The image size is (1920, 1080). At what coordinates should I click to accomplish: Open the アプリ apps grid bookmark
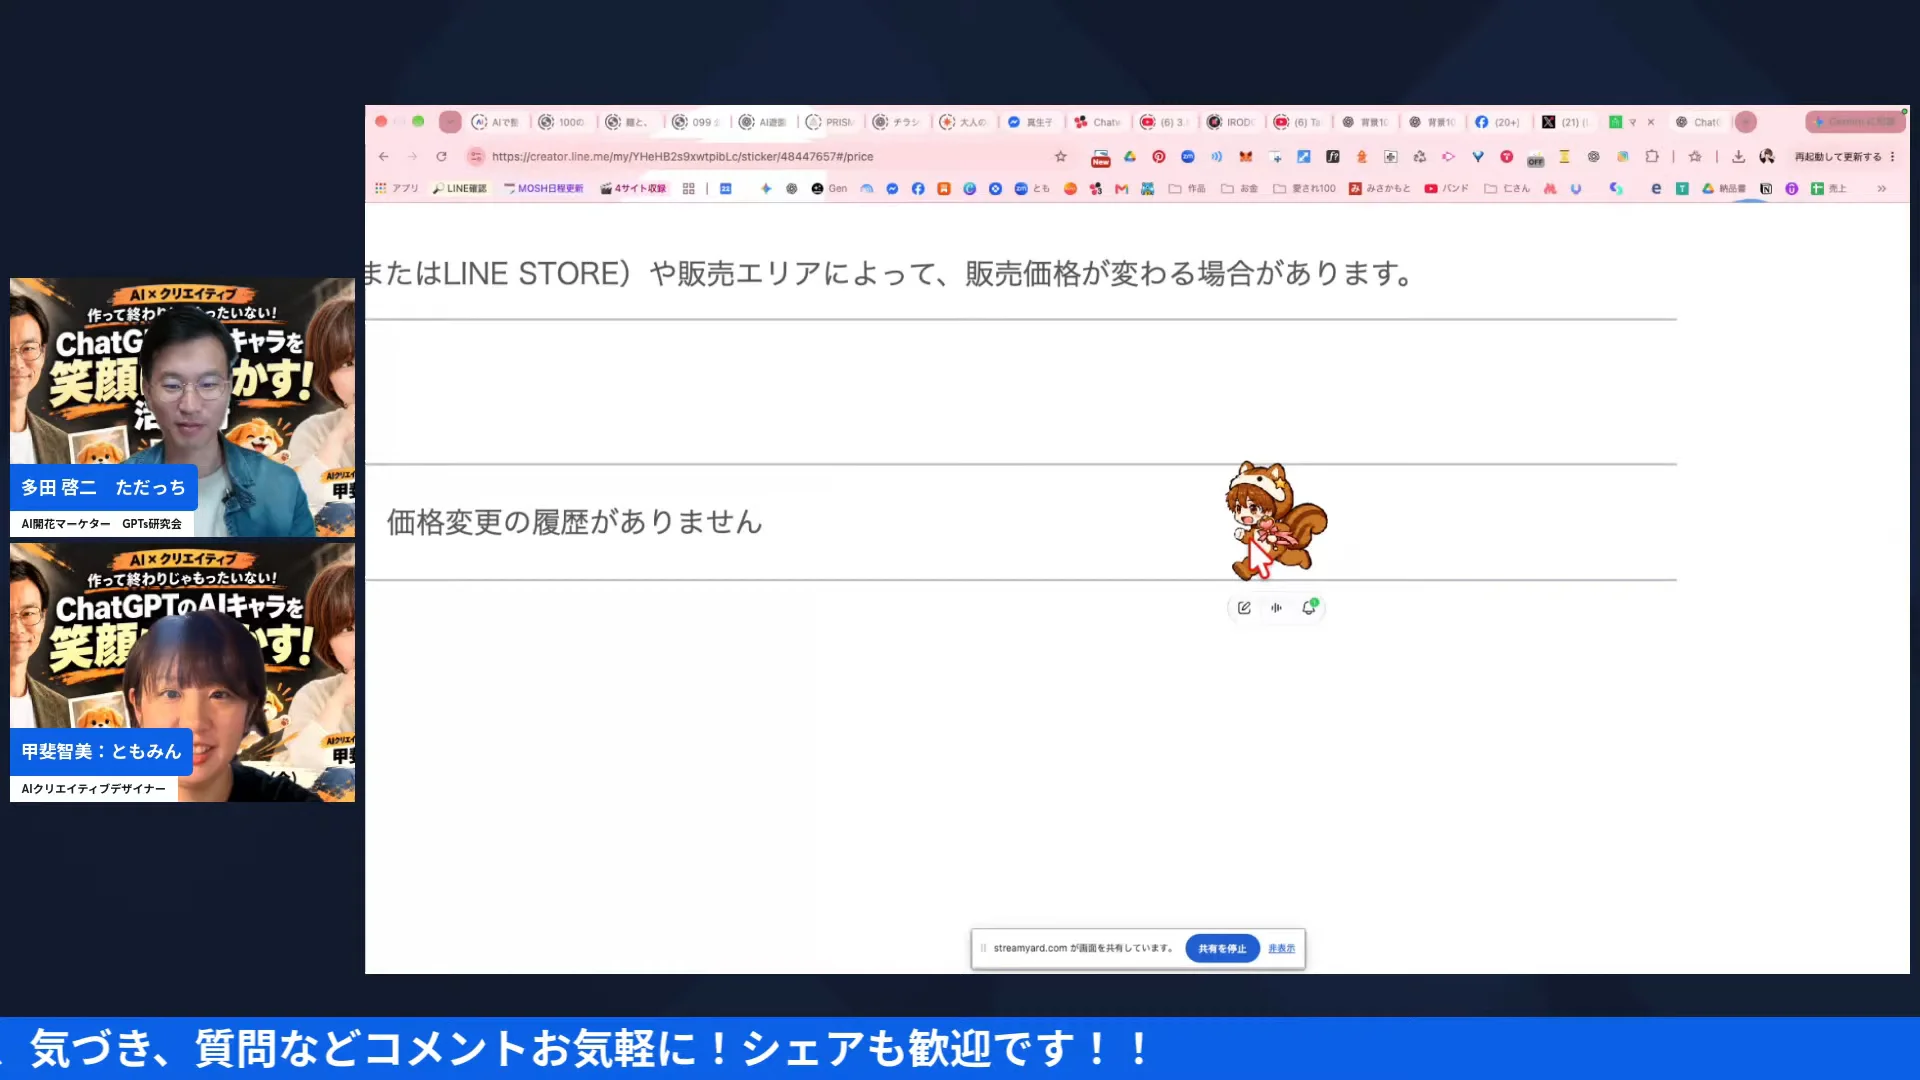pos(397,188)
